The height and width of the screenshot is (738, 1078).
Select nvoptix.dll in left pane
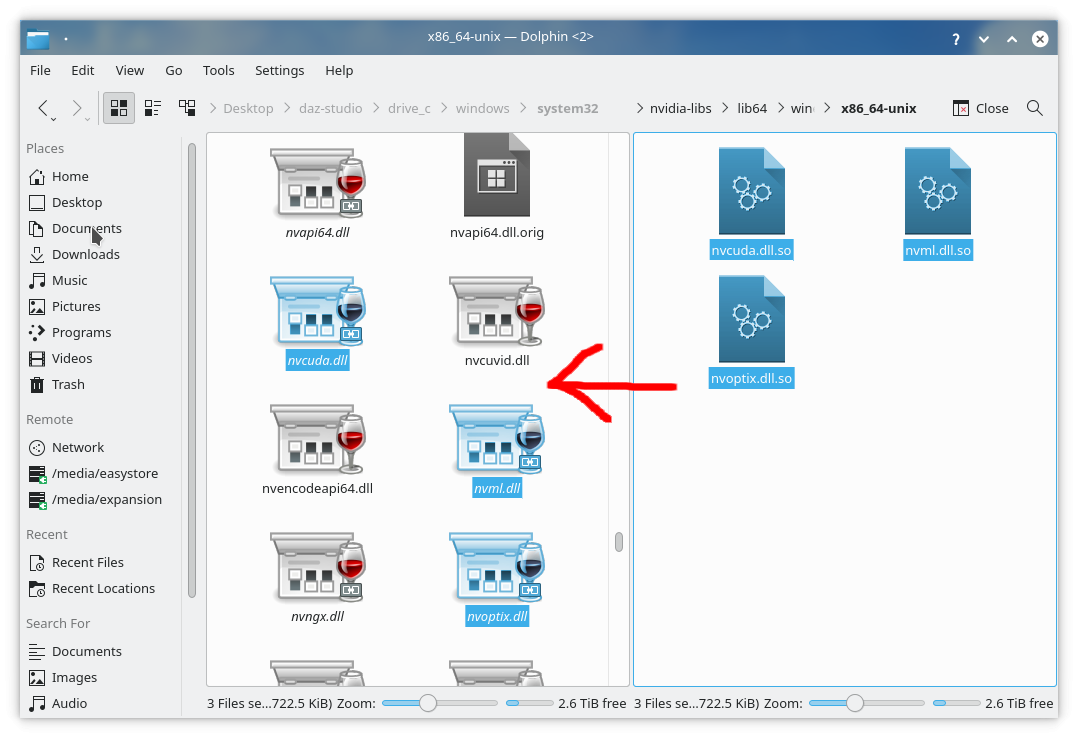pos(496,567)
